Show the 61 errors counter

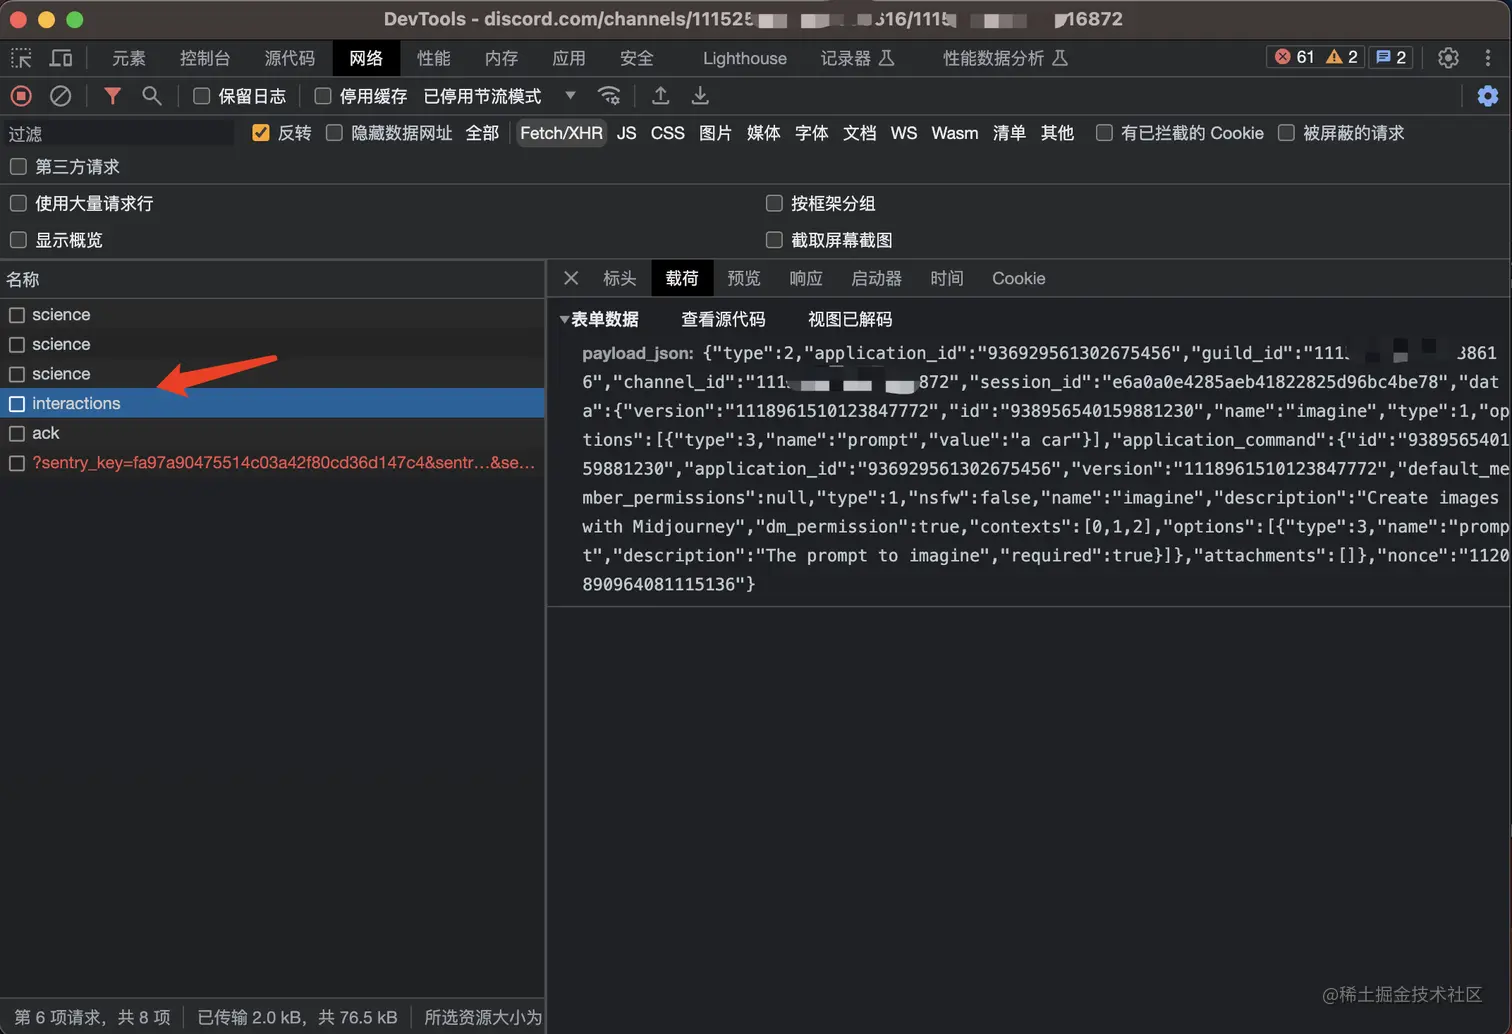pyautogui.click(x=1294, y=57)
